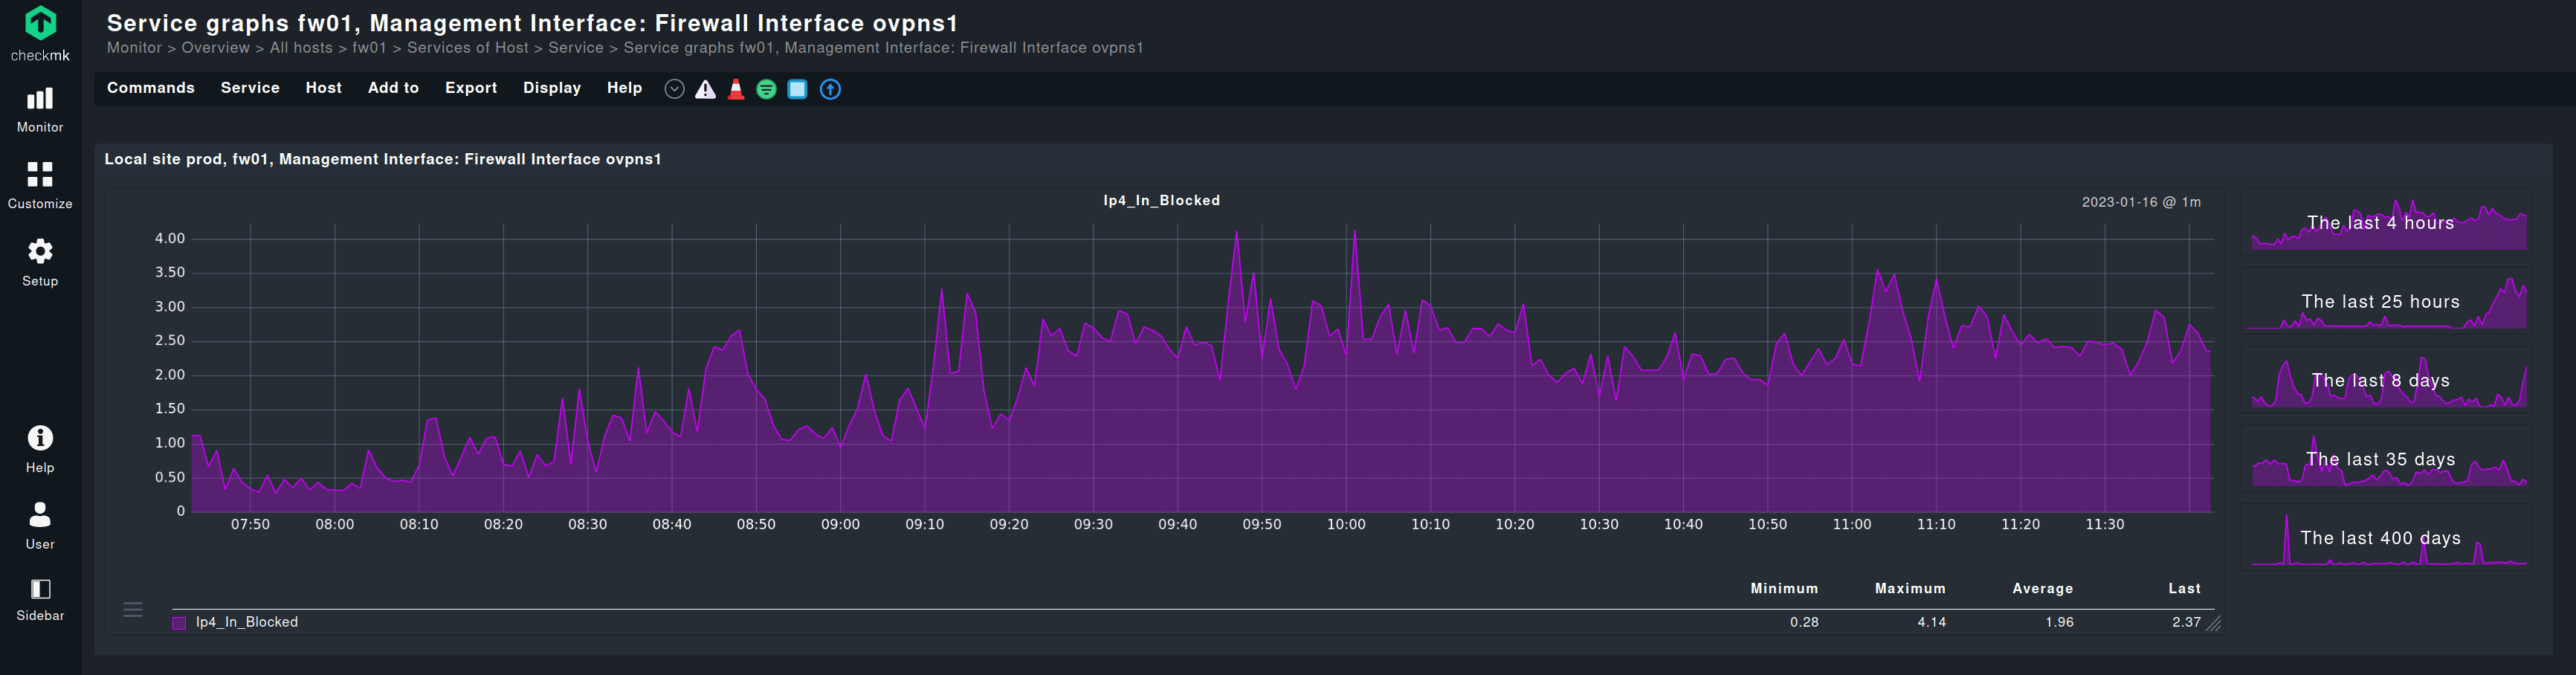Open the Host menu

[x=324, y=88]
